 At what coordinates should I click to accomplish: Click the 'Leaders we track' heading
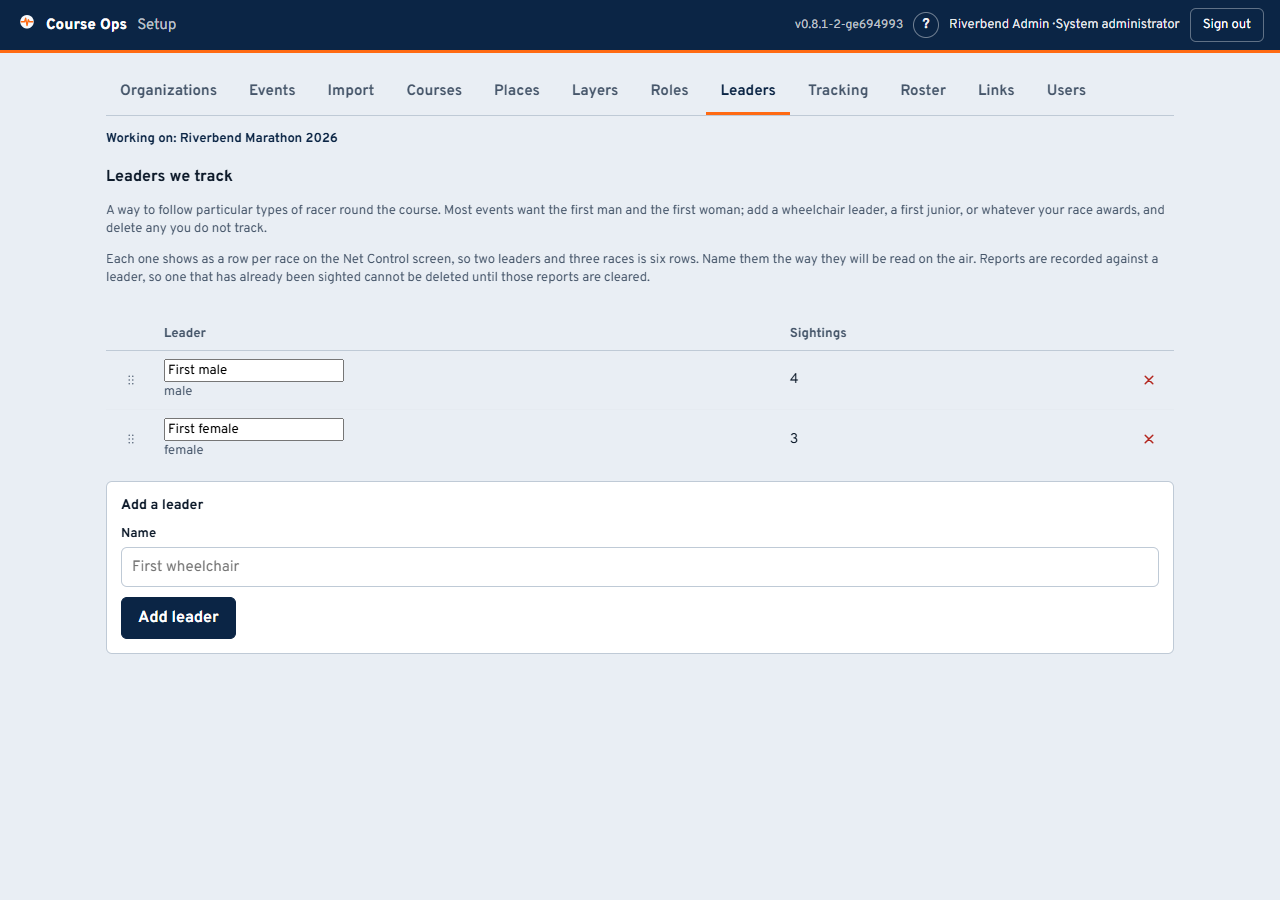[x=169, y=176]
